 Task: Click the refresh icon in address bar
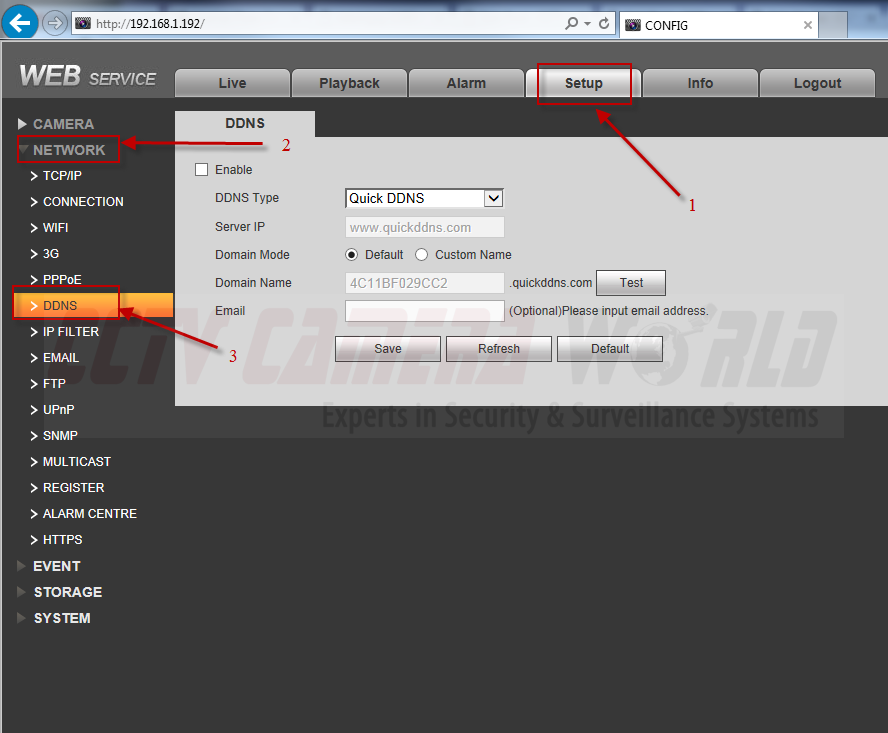click(604, 23)
